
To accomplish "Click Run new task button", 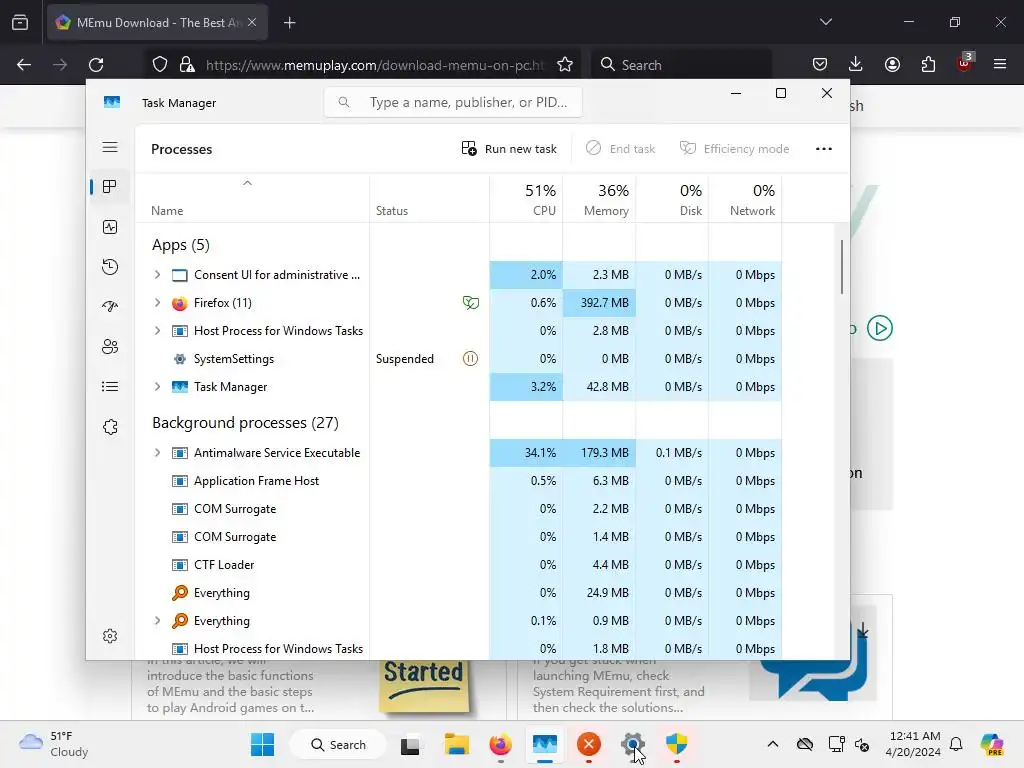I will click(x=509, y=149).
